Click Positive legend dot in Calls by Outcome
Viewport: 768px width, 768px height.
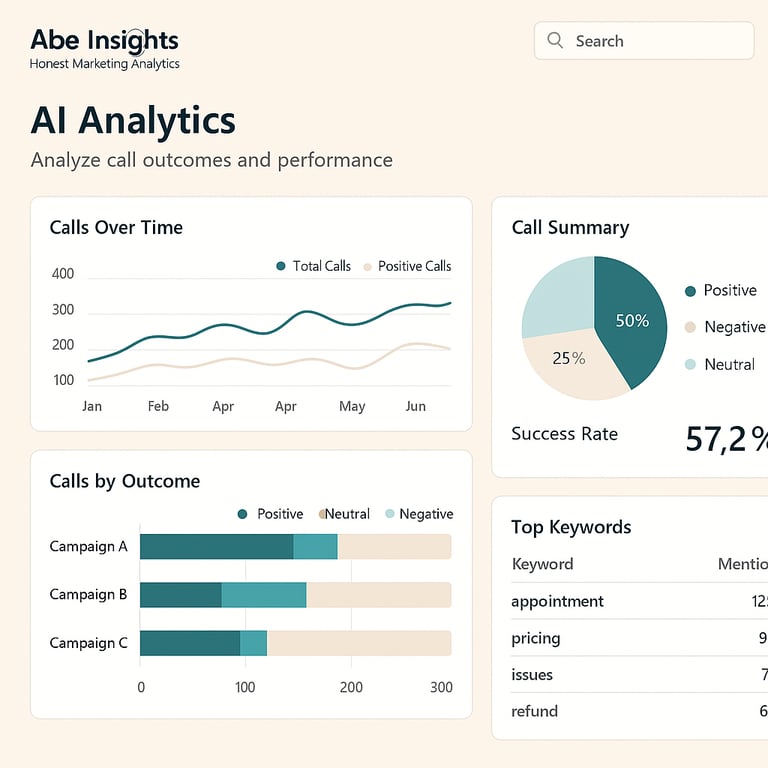pos(242,514)
